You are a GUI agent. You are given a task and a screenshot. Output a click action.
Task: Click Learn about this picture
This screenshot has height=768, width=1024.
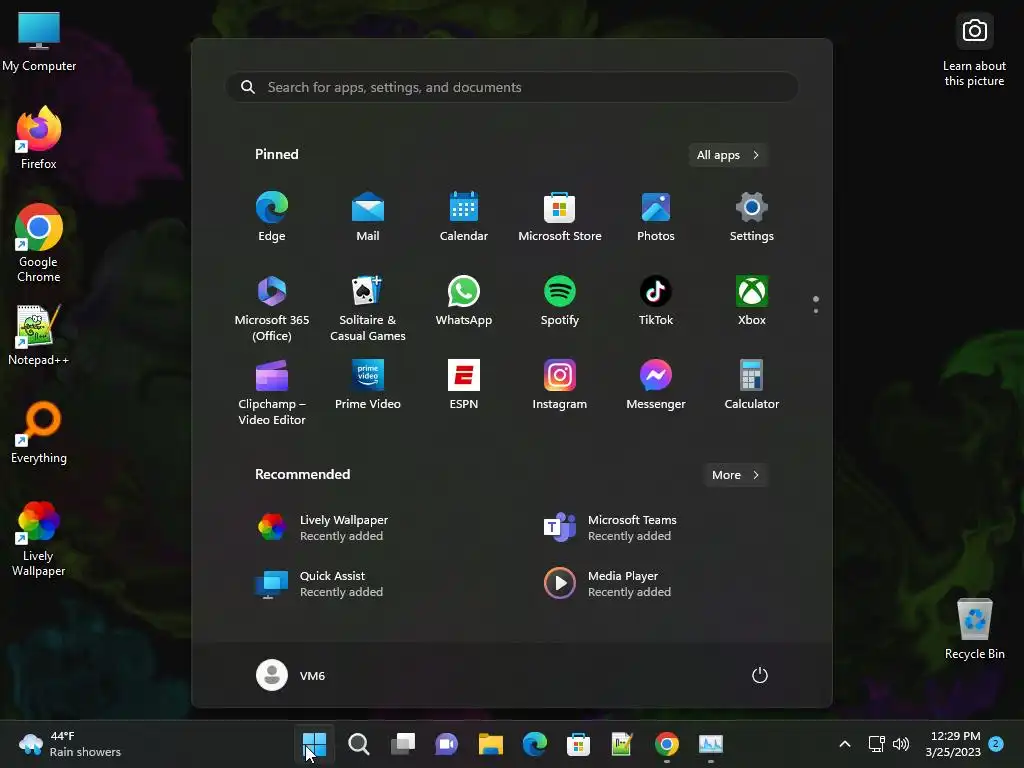coord(974,50)
